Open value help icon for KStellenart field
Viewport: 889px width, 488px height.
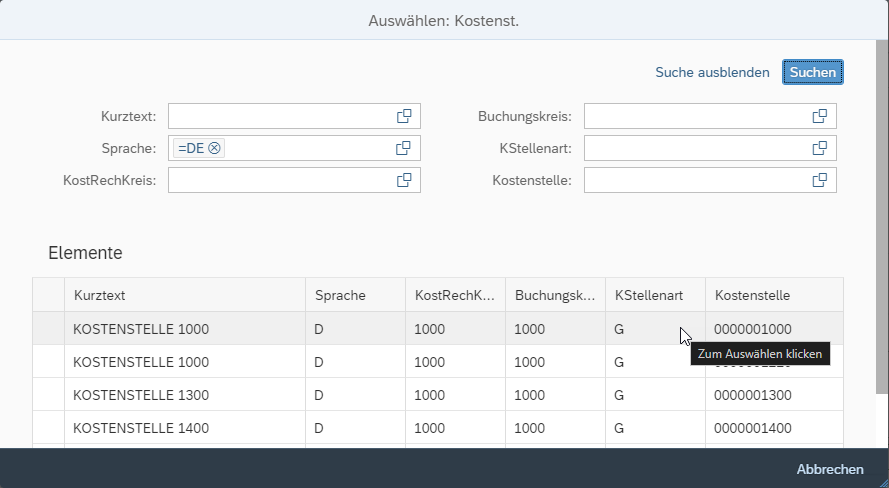click(x=820, y=148)
